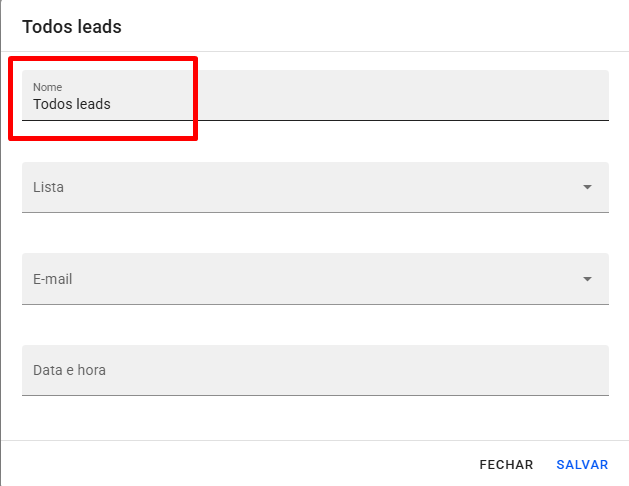This screenshot has height=486, width=629.
Task: Close the form using FECHAR
Action: (x=506, y=465)
